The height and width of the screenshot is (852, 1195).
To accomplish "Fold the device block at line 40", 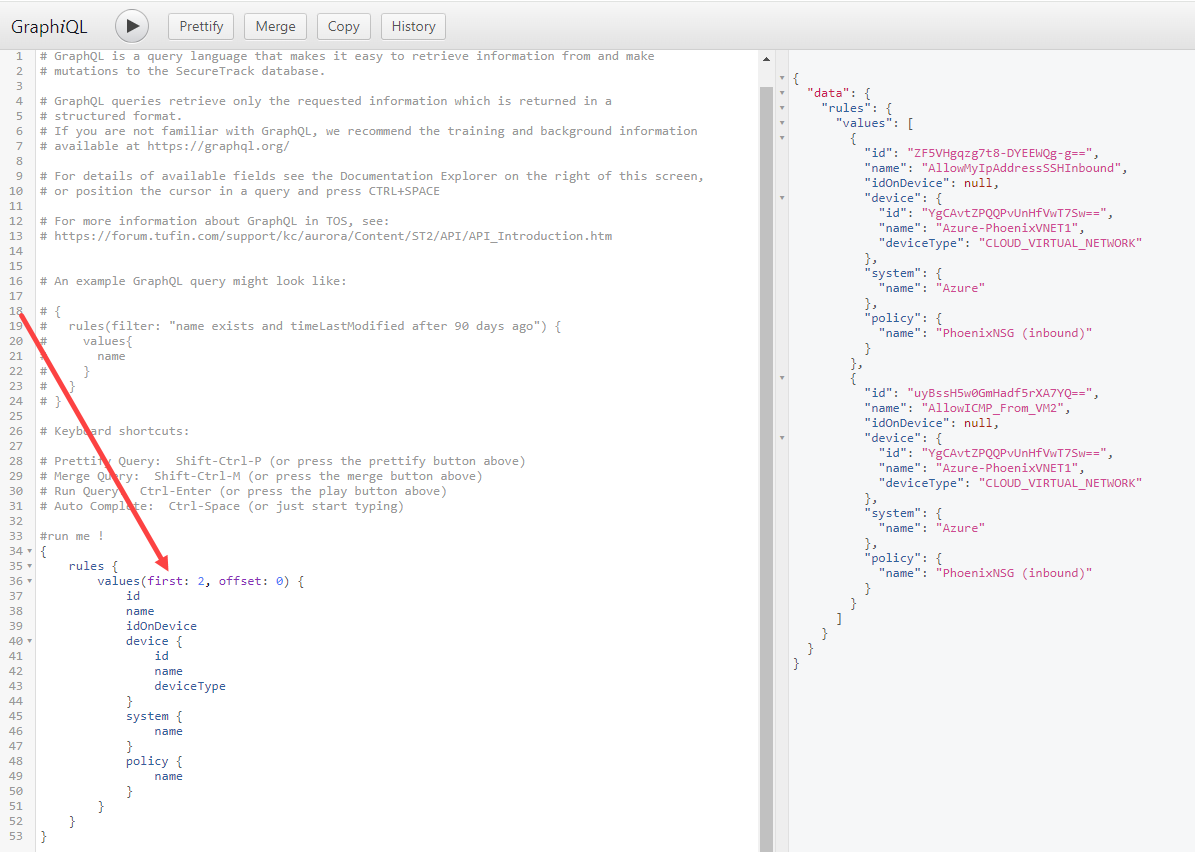I will (x=30, y=641).
